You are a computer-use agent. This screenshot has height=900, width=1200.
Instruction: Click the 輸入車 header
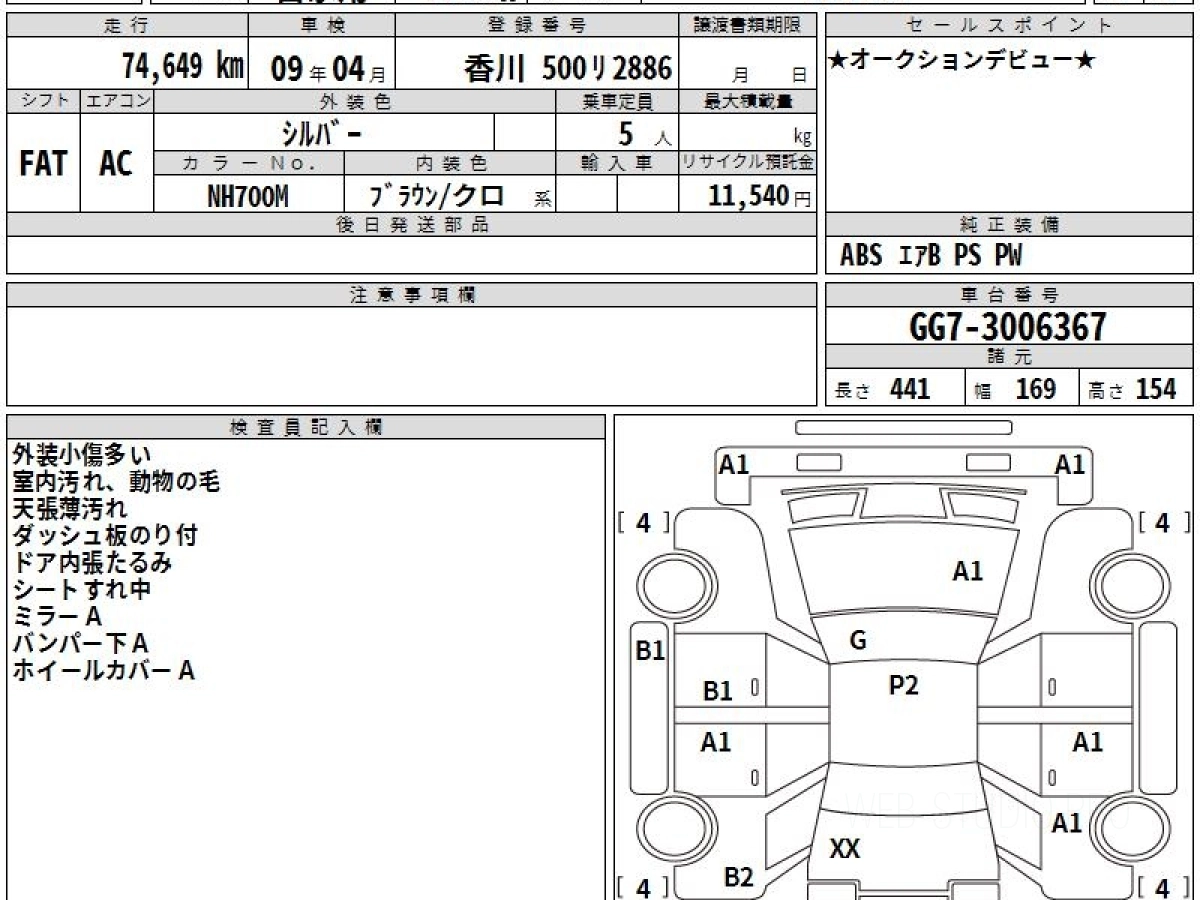(x=617, y=163)
